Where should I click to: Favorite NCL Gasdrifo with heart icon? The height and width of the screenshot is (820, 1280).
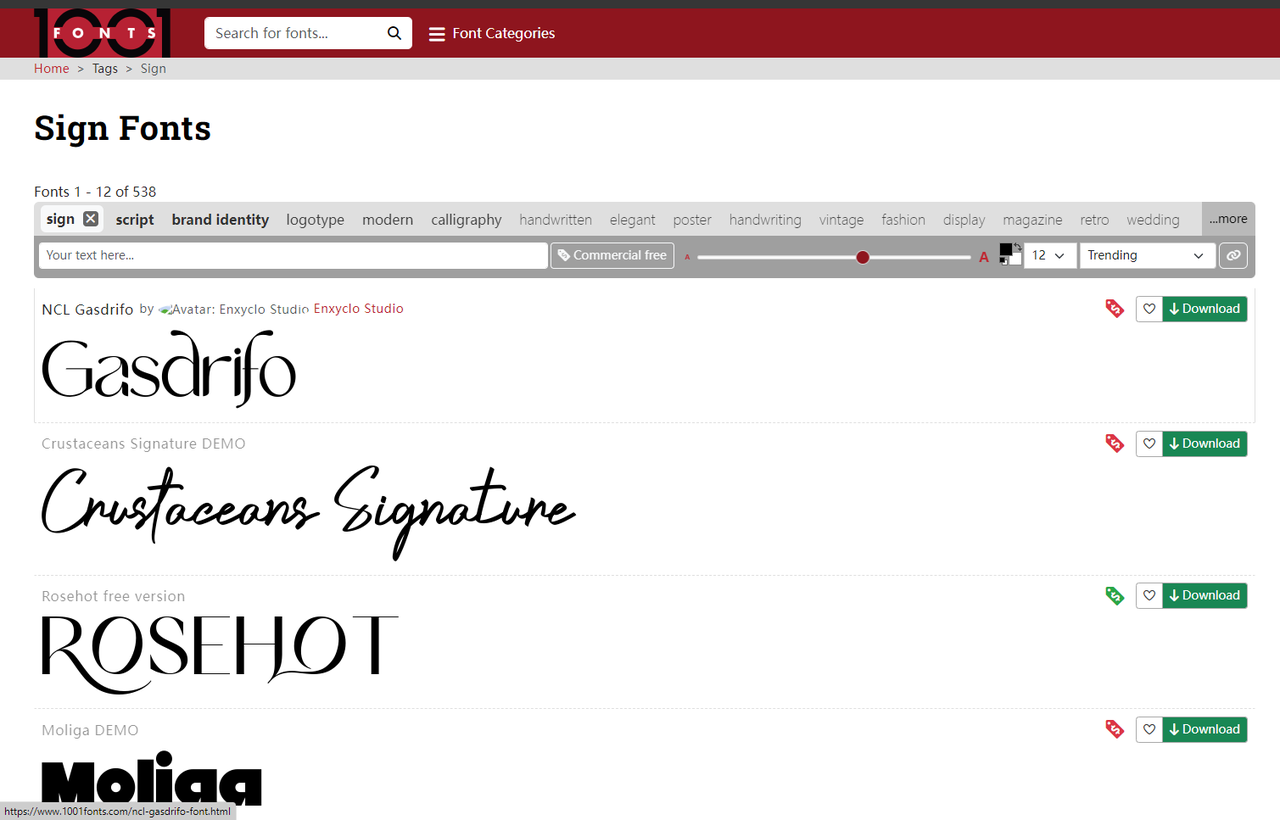pos(1149,309)
